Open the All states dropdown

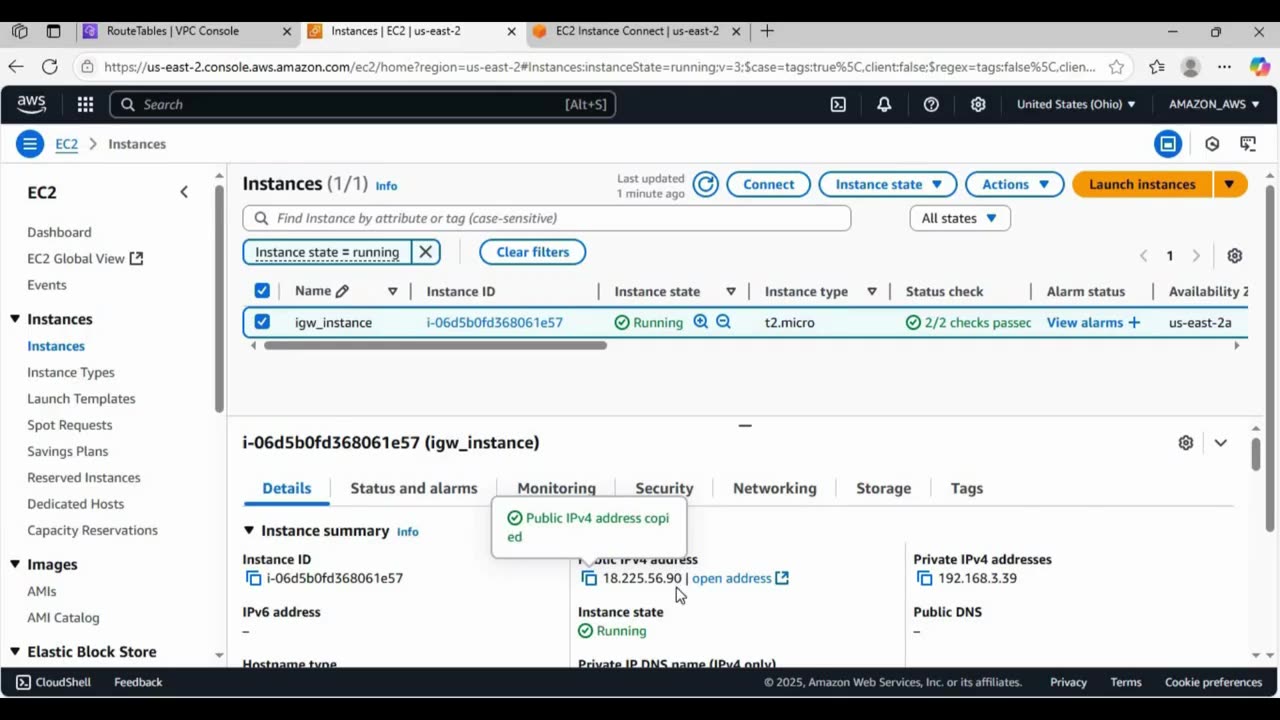959,218
